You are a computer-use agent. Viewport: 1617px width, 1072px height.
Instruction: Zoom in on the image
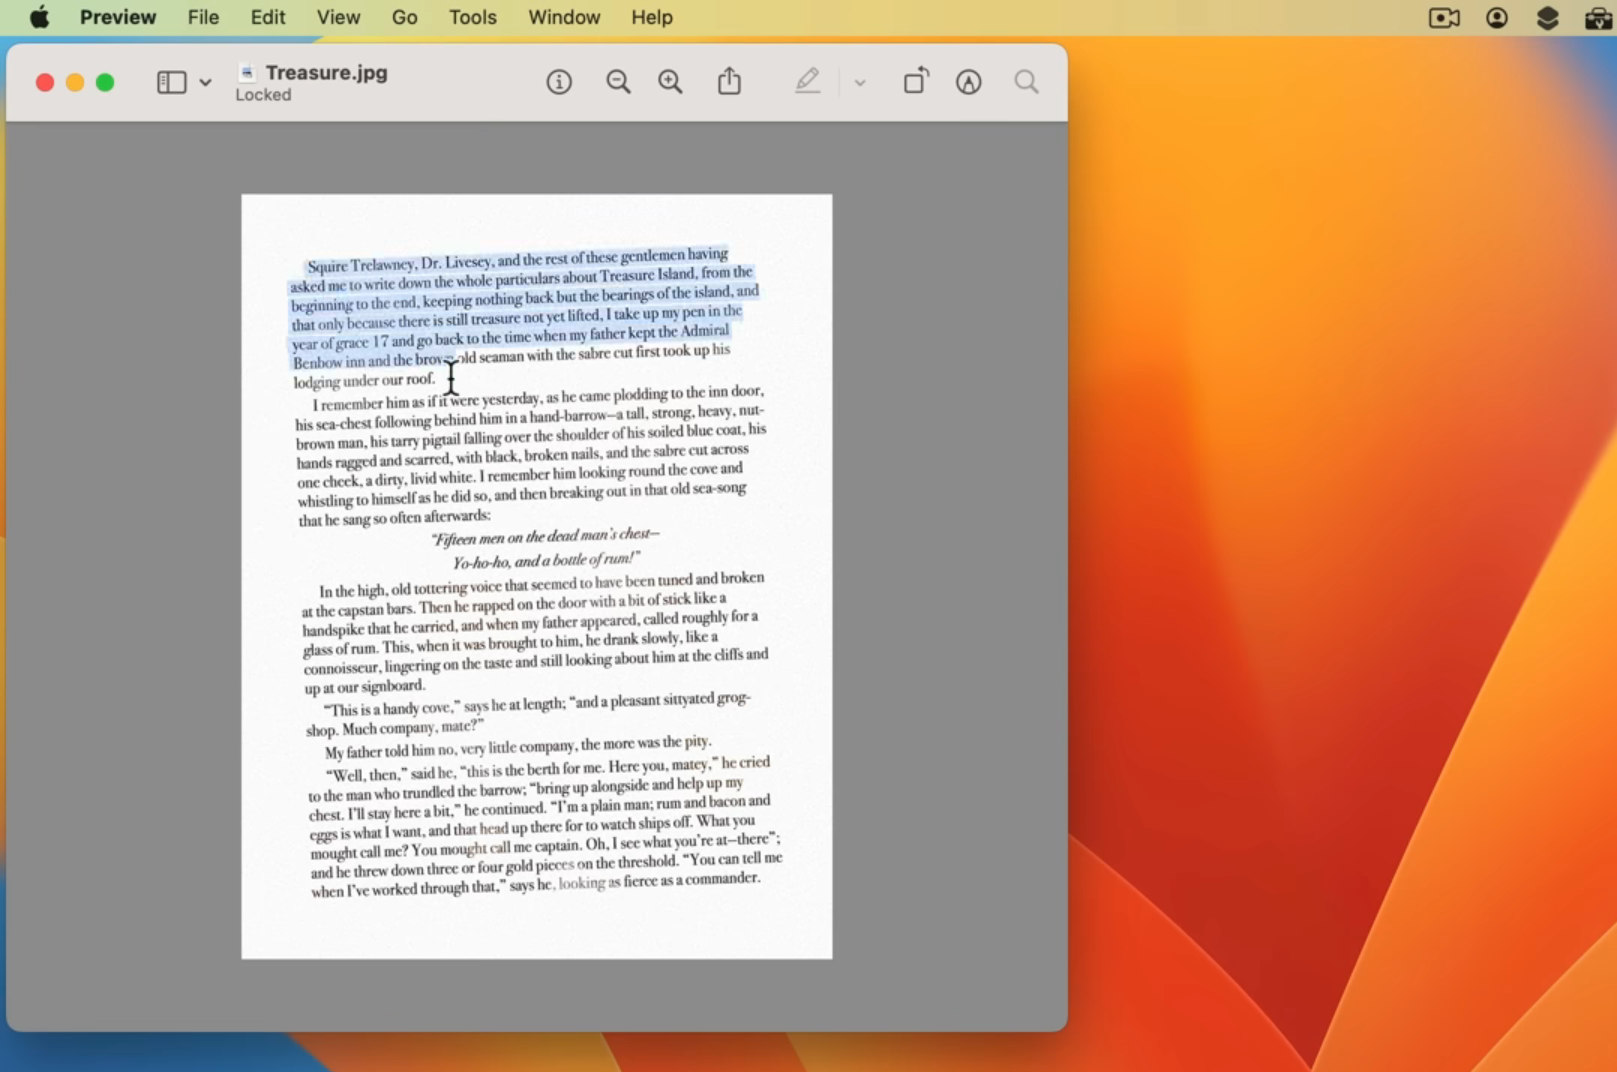click(x=671, y=82)
